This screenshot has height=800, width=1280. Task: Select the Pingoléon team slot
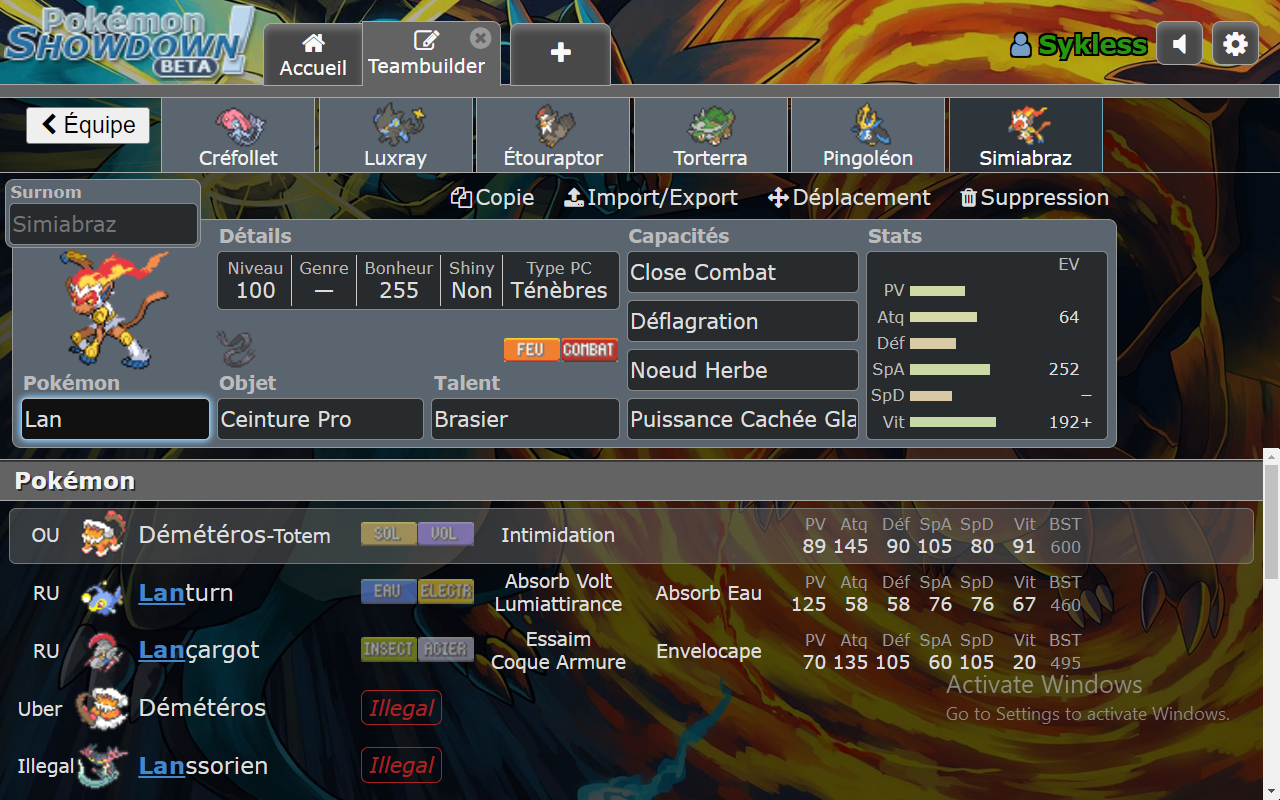point(868,135)
